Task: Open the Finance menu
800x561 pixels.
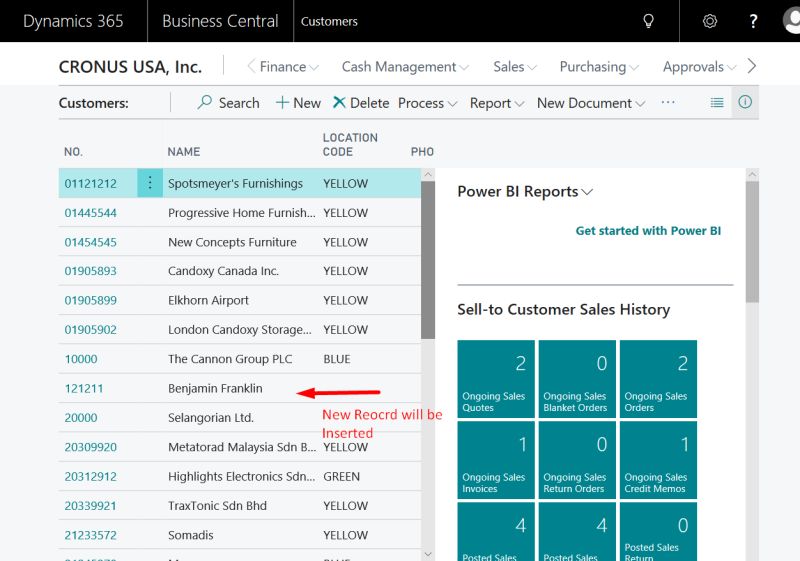Action: click(289, 67)
